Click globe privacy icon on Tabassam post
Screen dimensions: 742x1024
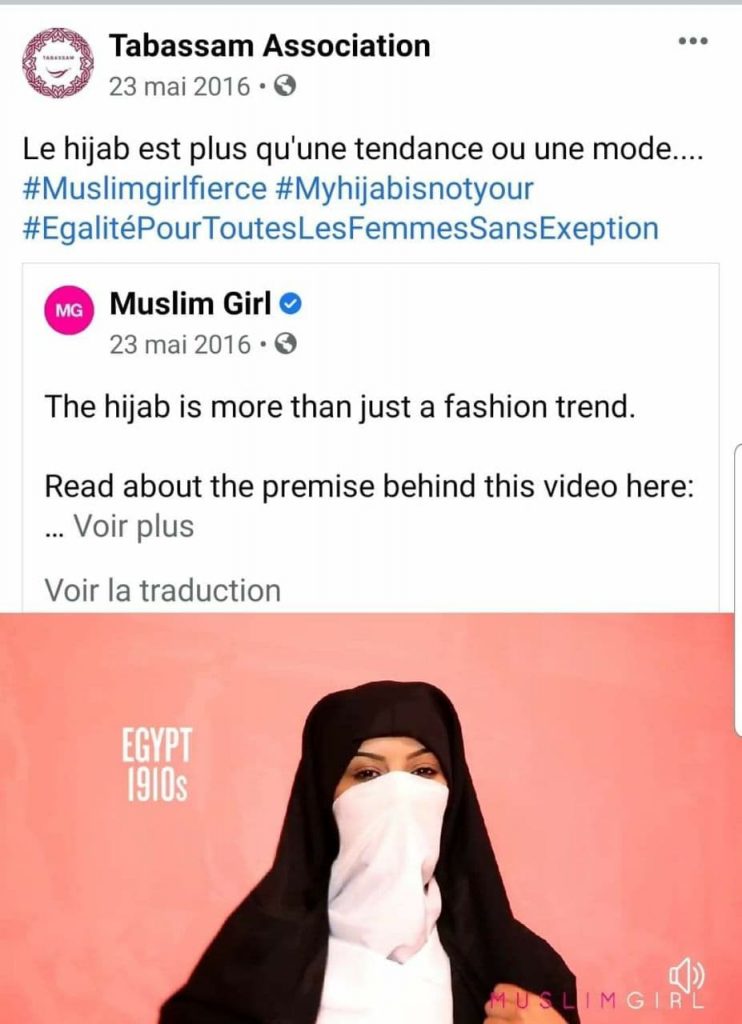(x=284, y=86)
